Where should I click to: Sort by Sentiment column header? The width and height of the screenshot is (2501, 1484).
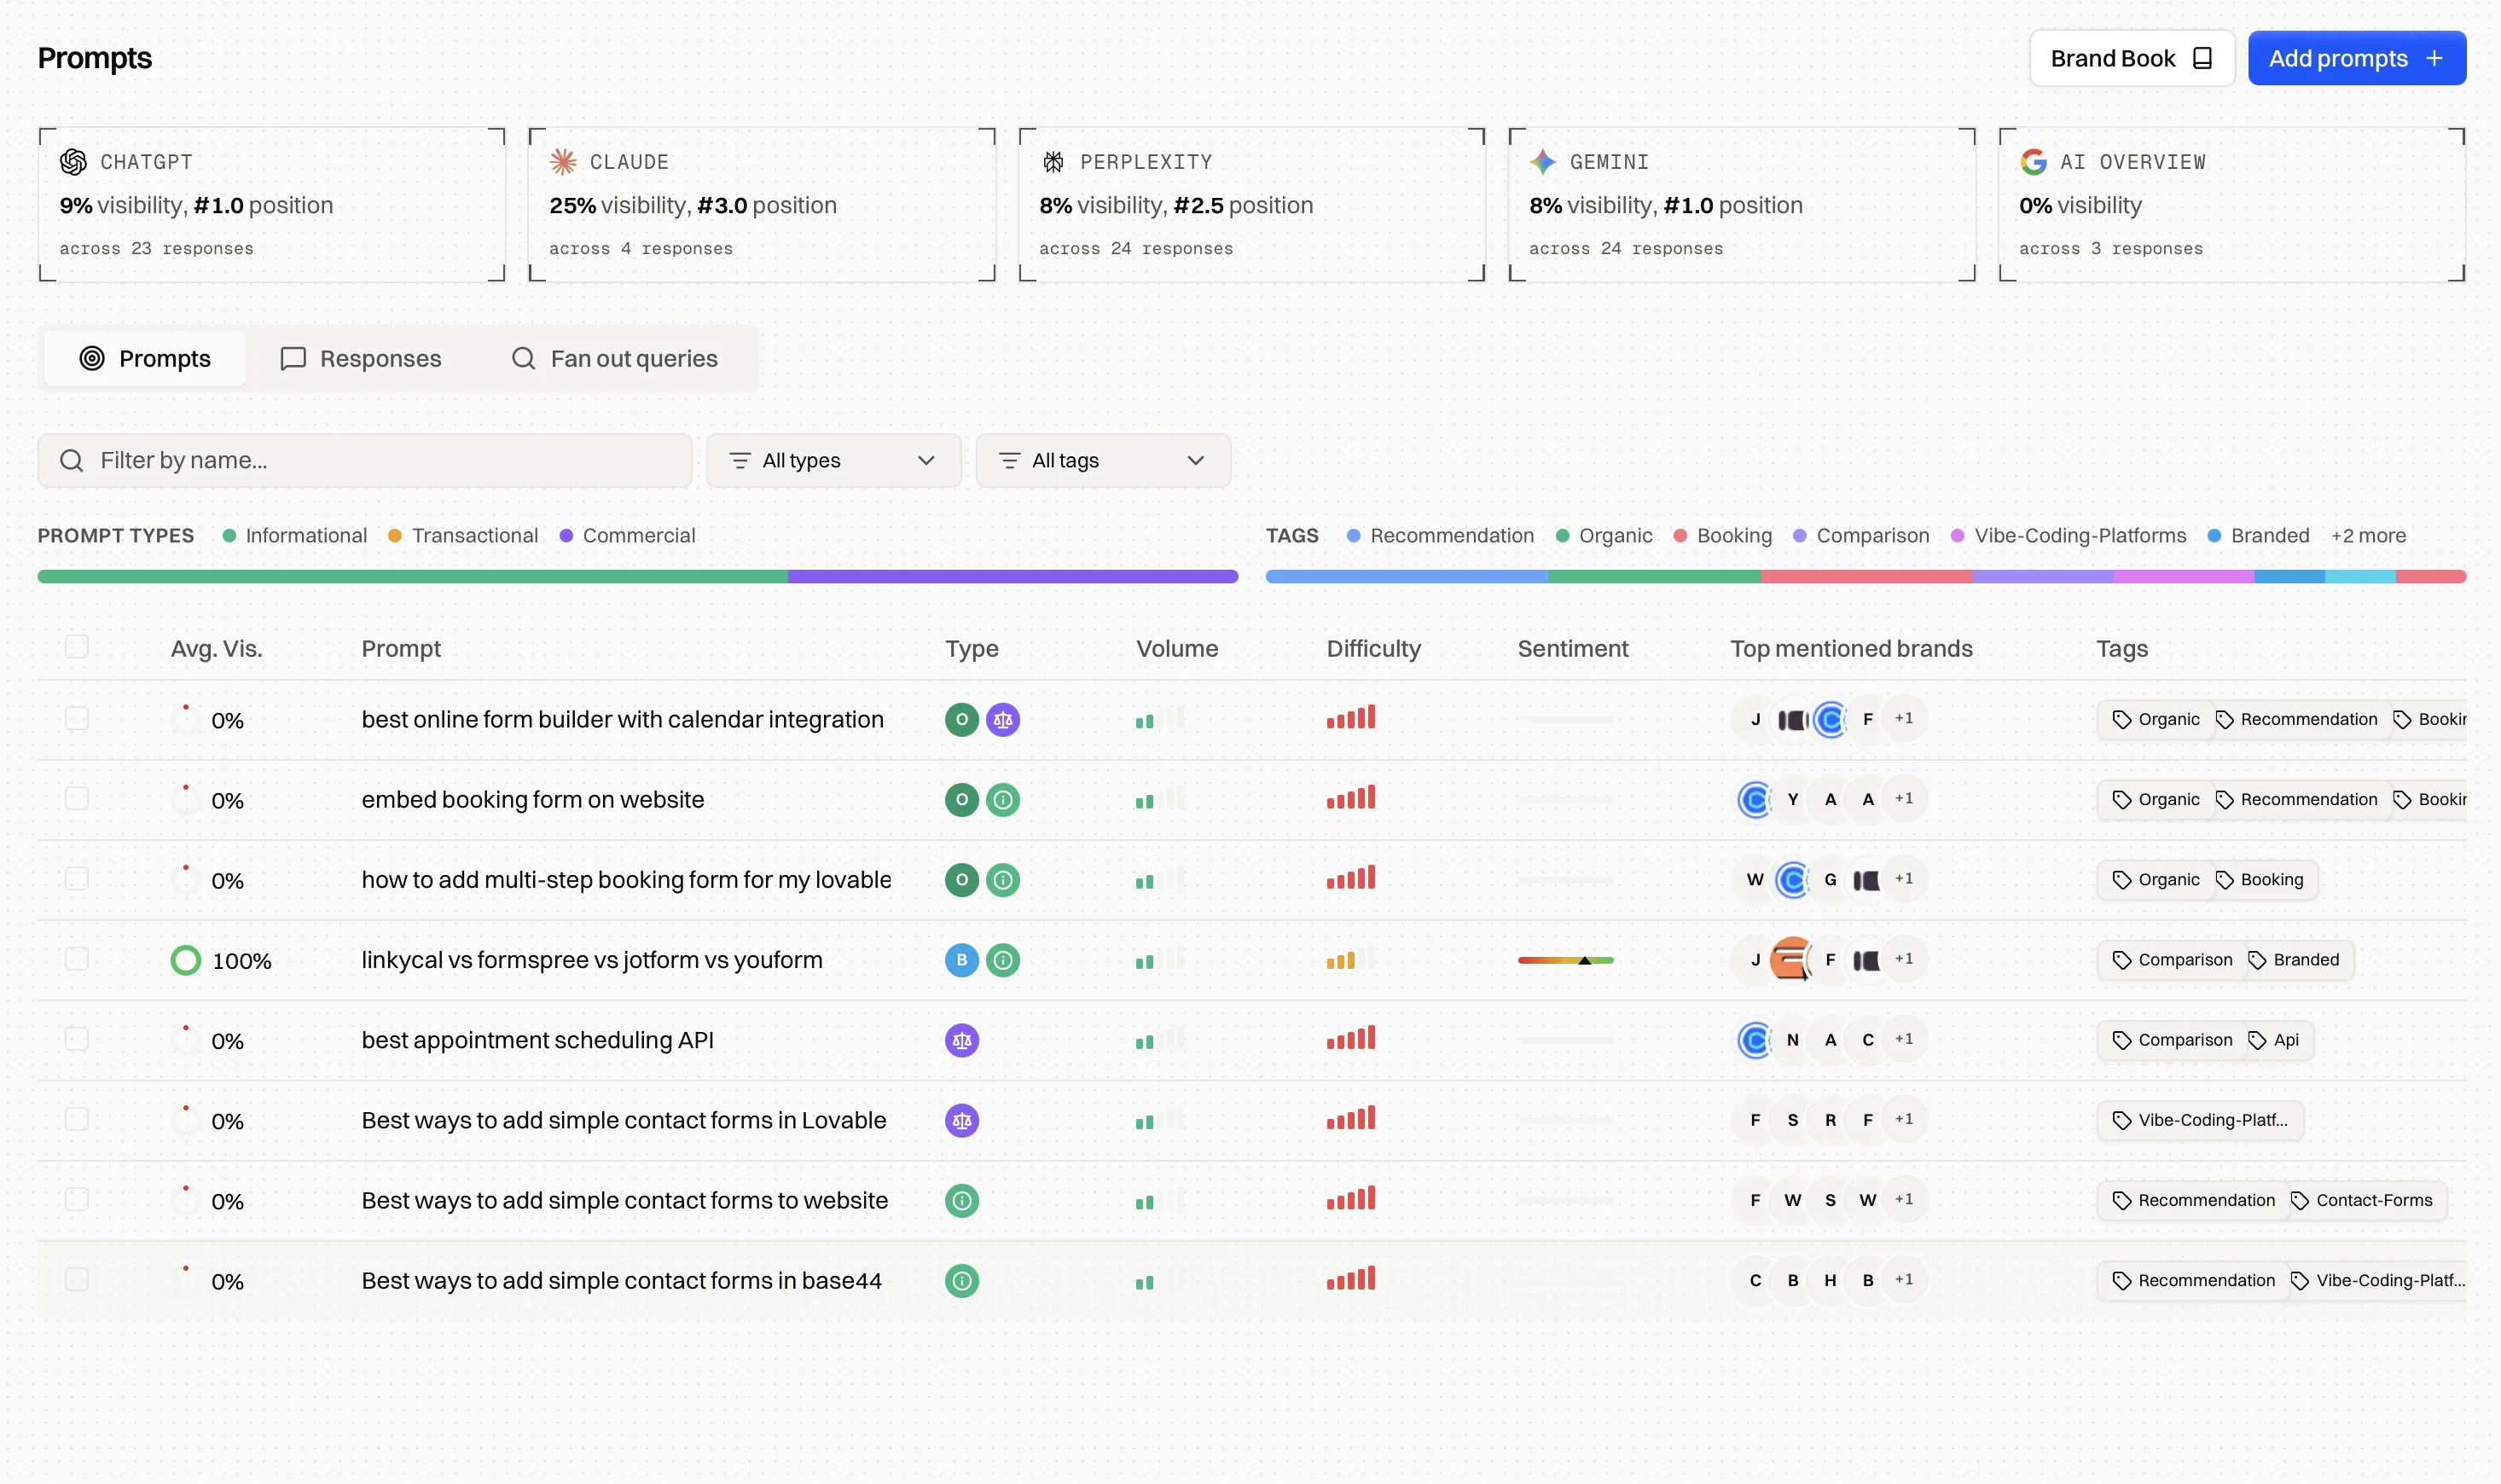1572,648
